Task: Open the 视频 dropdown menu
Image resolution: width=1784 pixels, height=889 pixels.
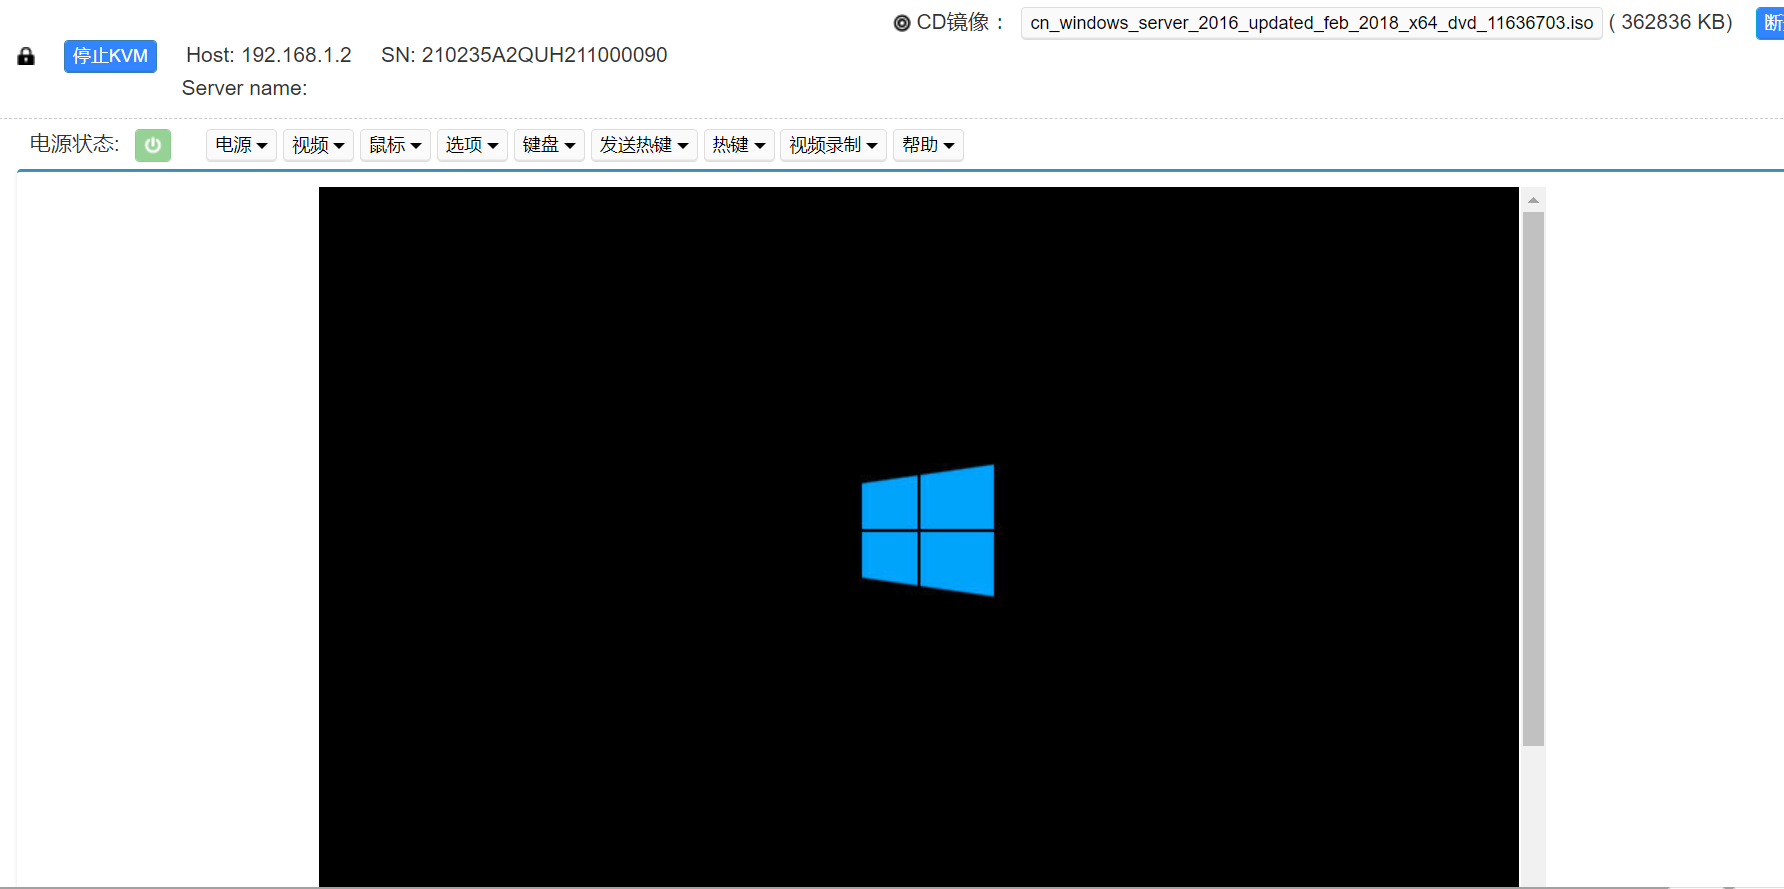Action: coord(318,145)
